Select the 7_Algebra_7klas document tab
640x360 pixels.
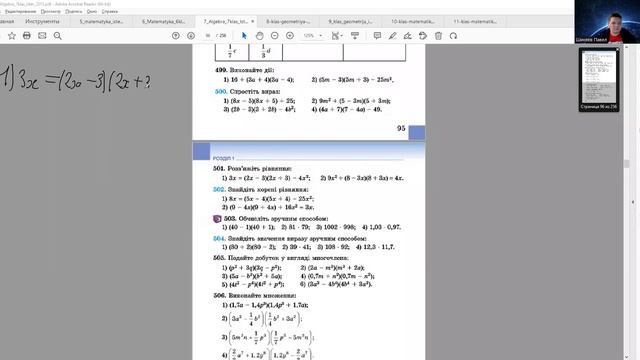(x=225, y=21)
